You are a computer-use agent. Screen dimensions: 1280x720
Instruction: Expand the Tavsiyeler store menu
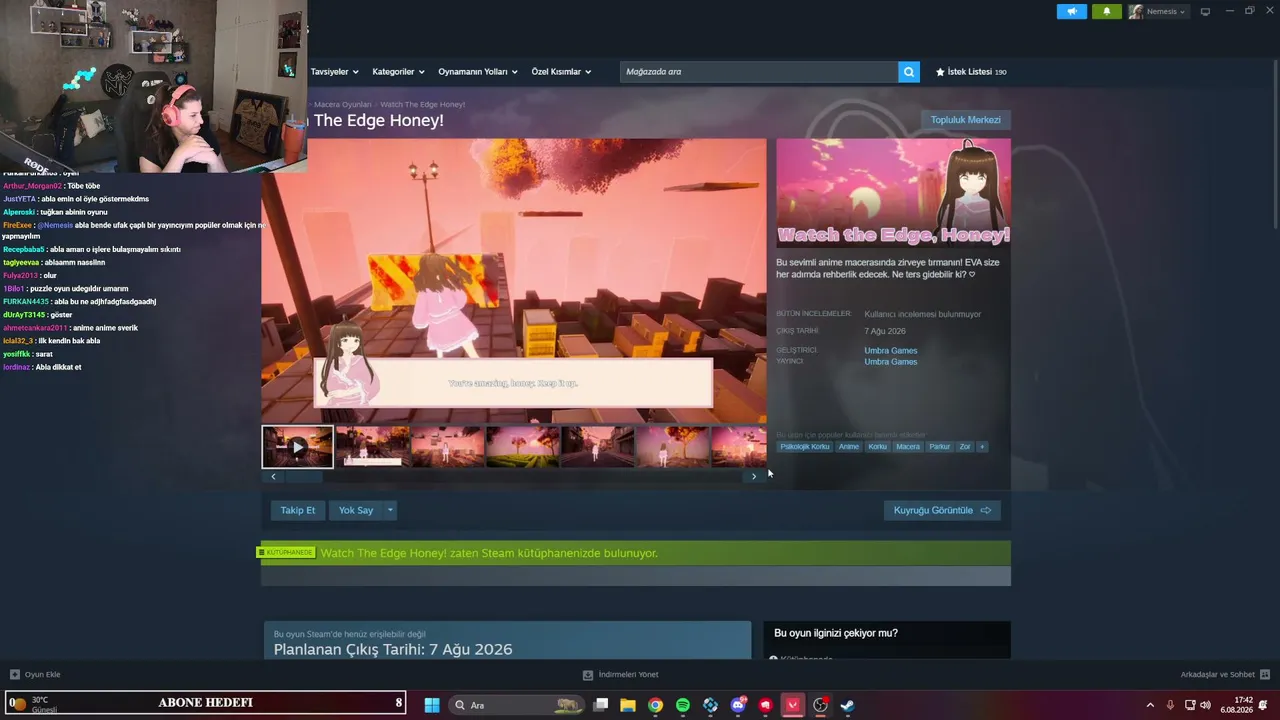(334, 72)
